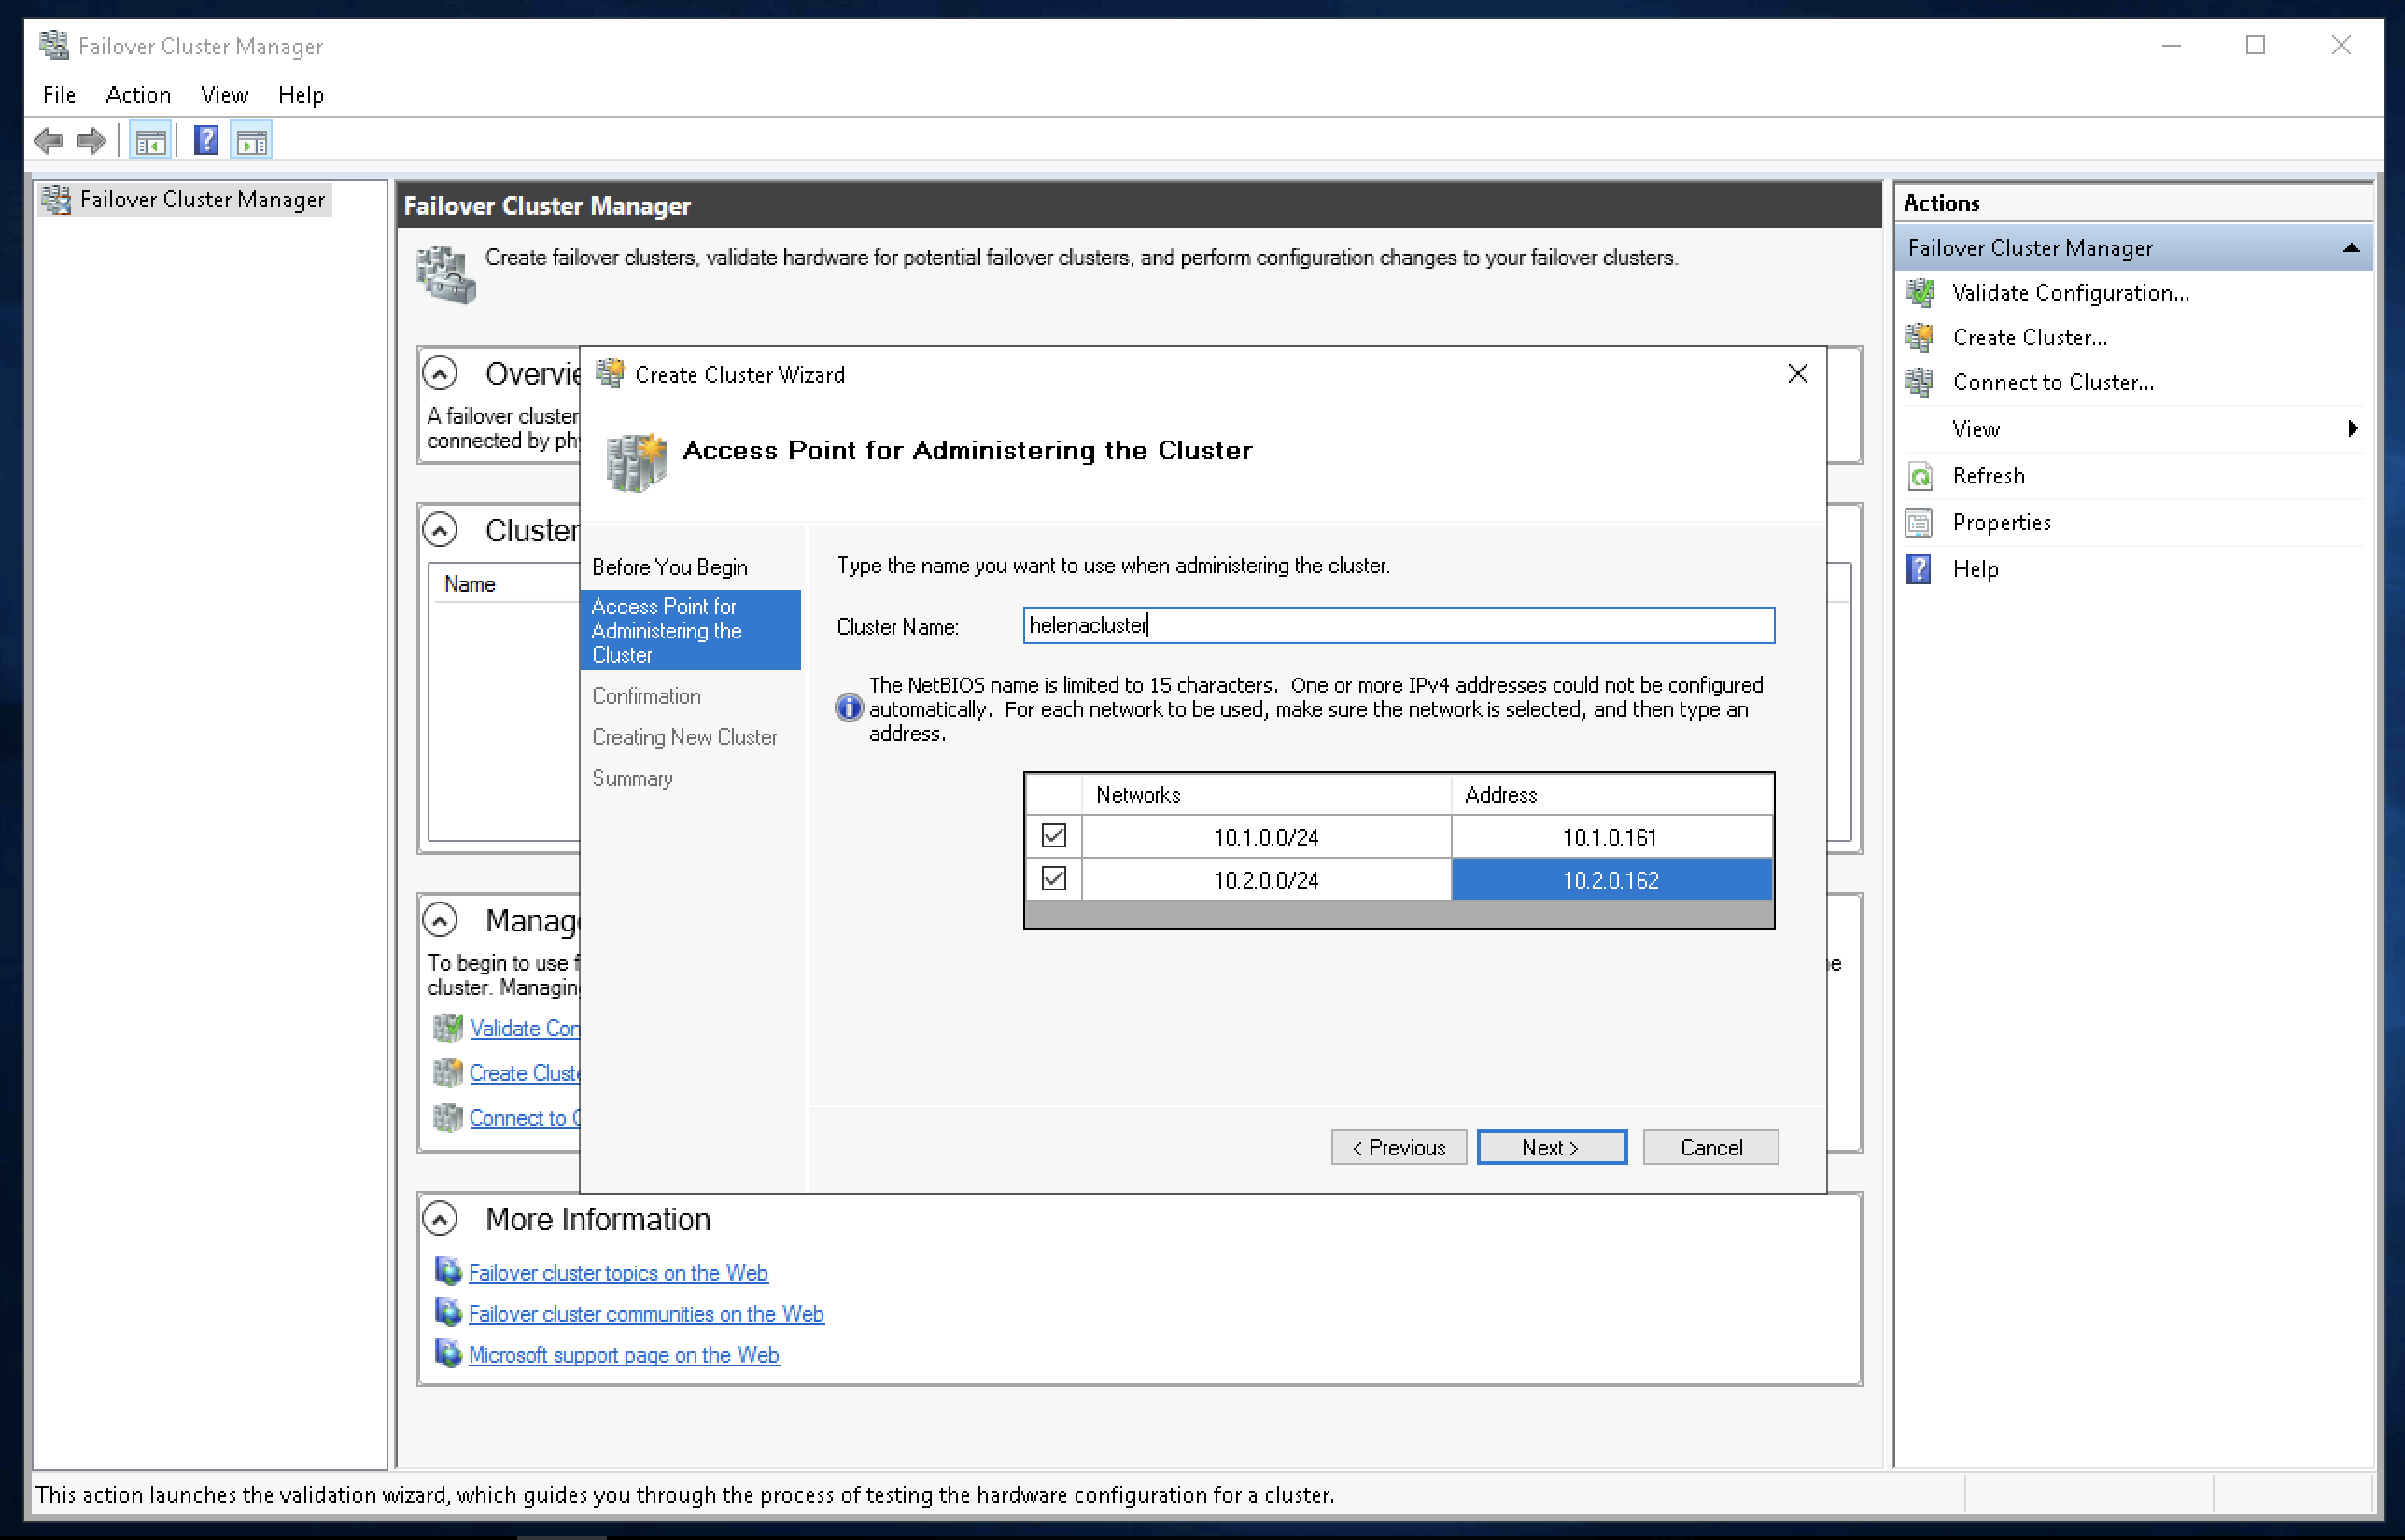Image resolution: width=2405 pixels, height=1540 pixels.
Task: Click the Validate Configuration icon in Actions
Action: (x=1920, y=293)
